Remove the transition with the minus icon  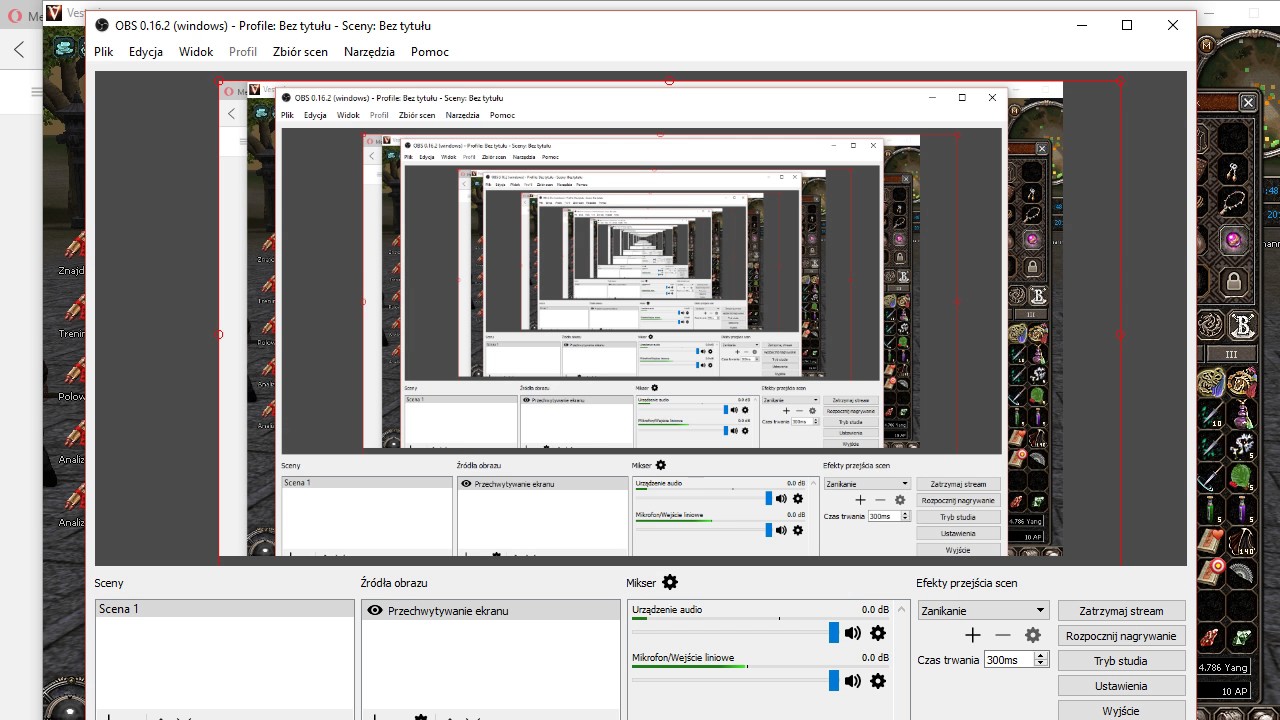[1003, 635]
